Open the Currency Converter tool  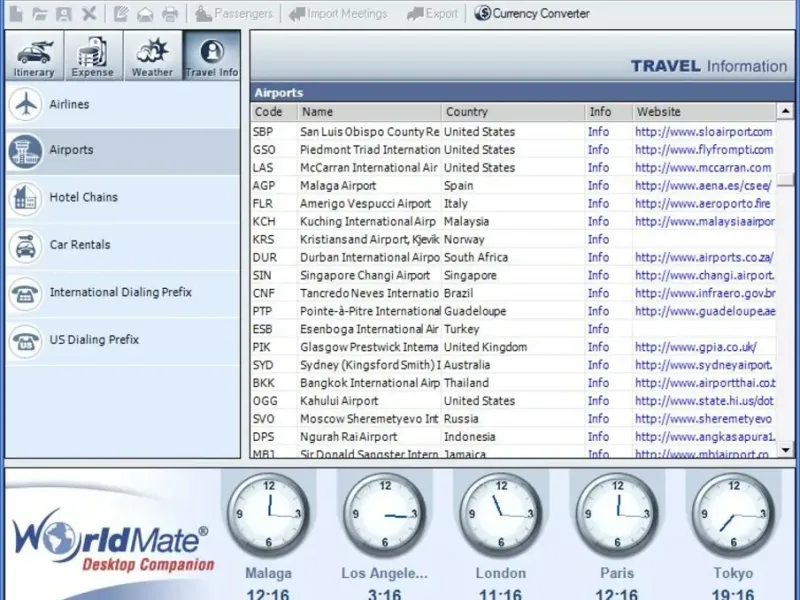532,14
